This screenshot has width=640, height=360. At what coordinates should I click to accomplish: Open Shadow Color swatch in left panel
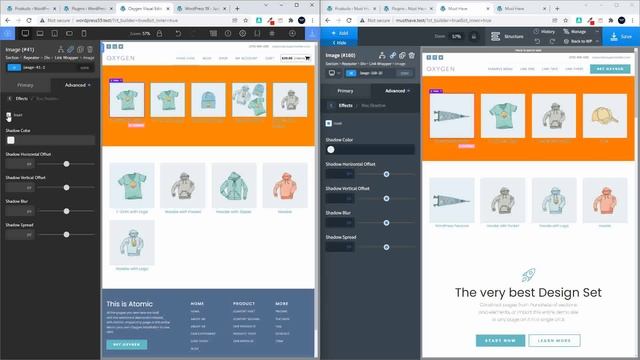pyautogui.click(x=11, y=140)
